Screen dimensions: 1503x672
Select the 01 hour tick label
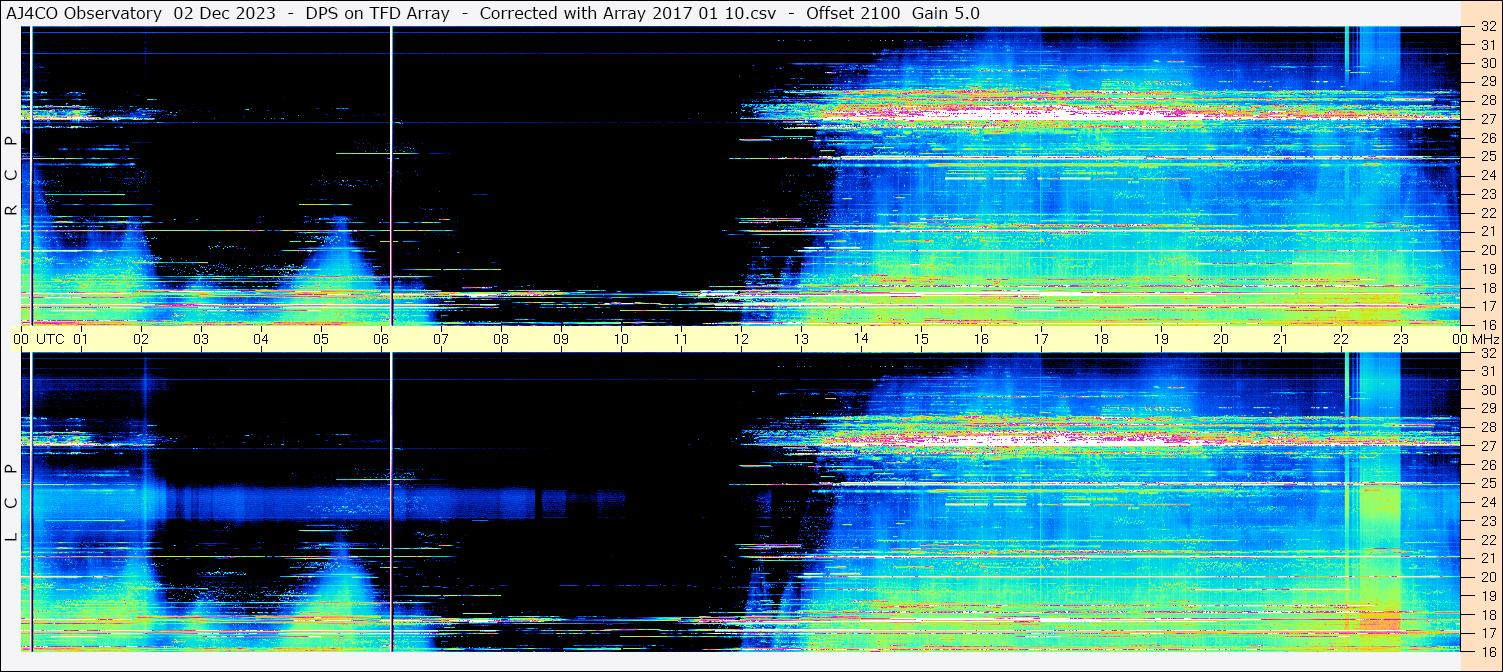(81, 339)
